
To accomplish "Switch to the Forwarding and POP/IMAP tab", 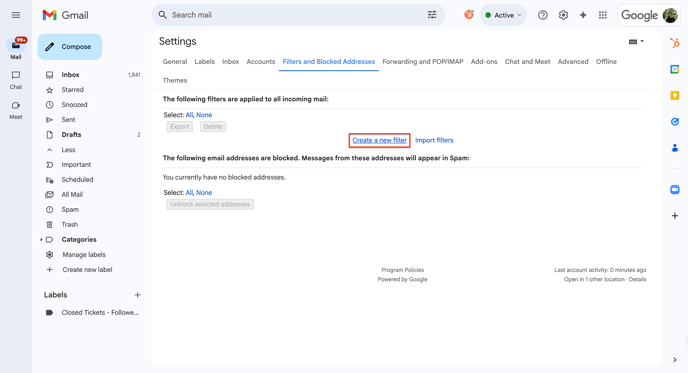I will [423, 61].
